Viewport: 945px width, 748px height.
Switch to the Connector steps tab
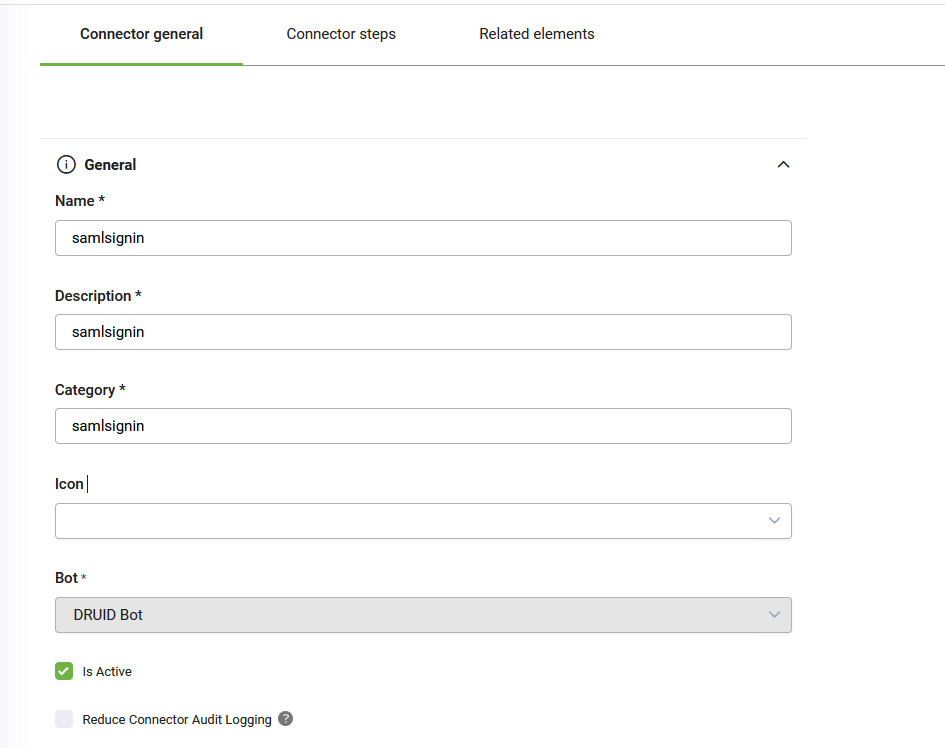[341, 34]
